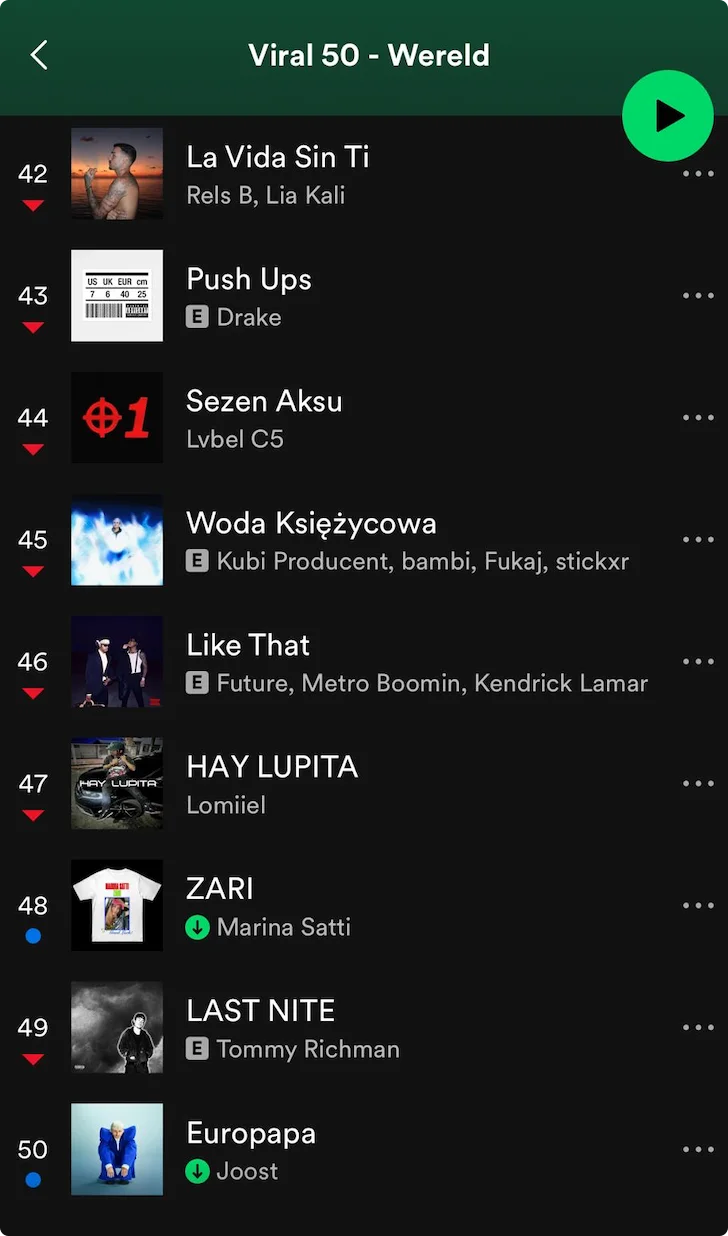Show options menu for Europapa
728x1236 pixels.
pyautogui.click(x=697, y=1150)
